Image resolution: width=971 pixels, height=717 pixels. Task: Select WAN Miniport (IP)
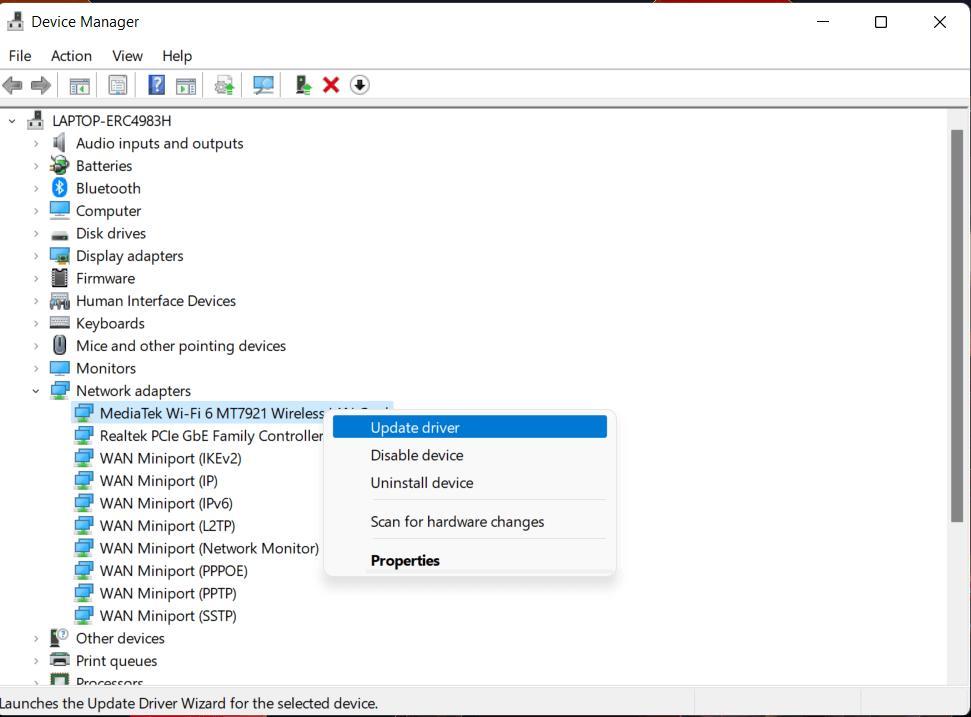click(x=159, y=480)
